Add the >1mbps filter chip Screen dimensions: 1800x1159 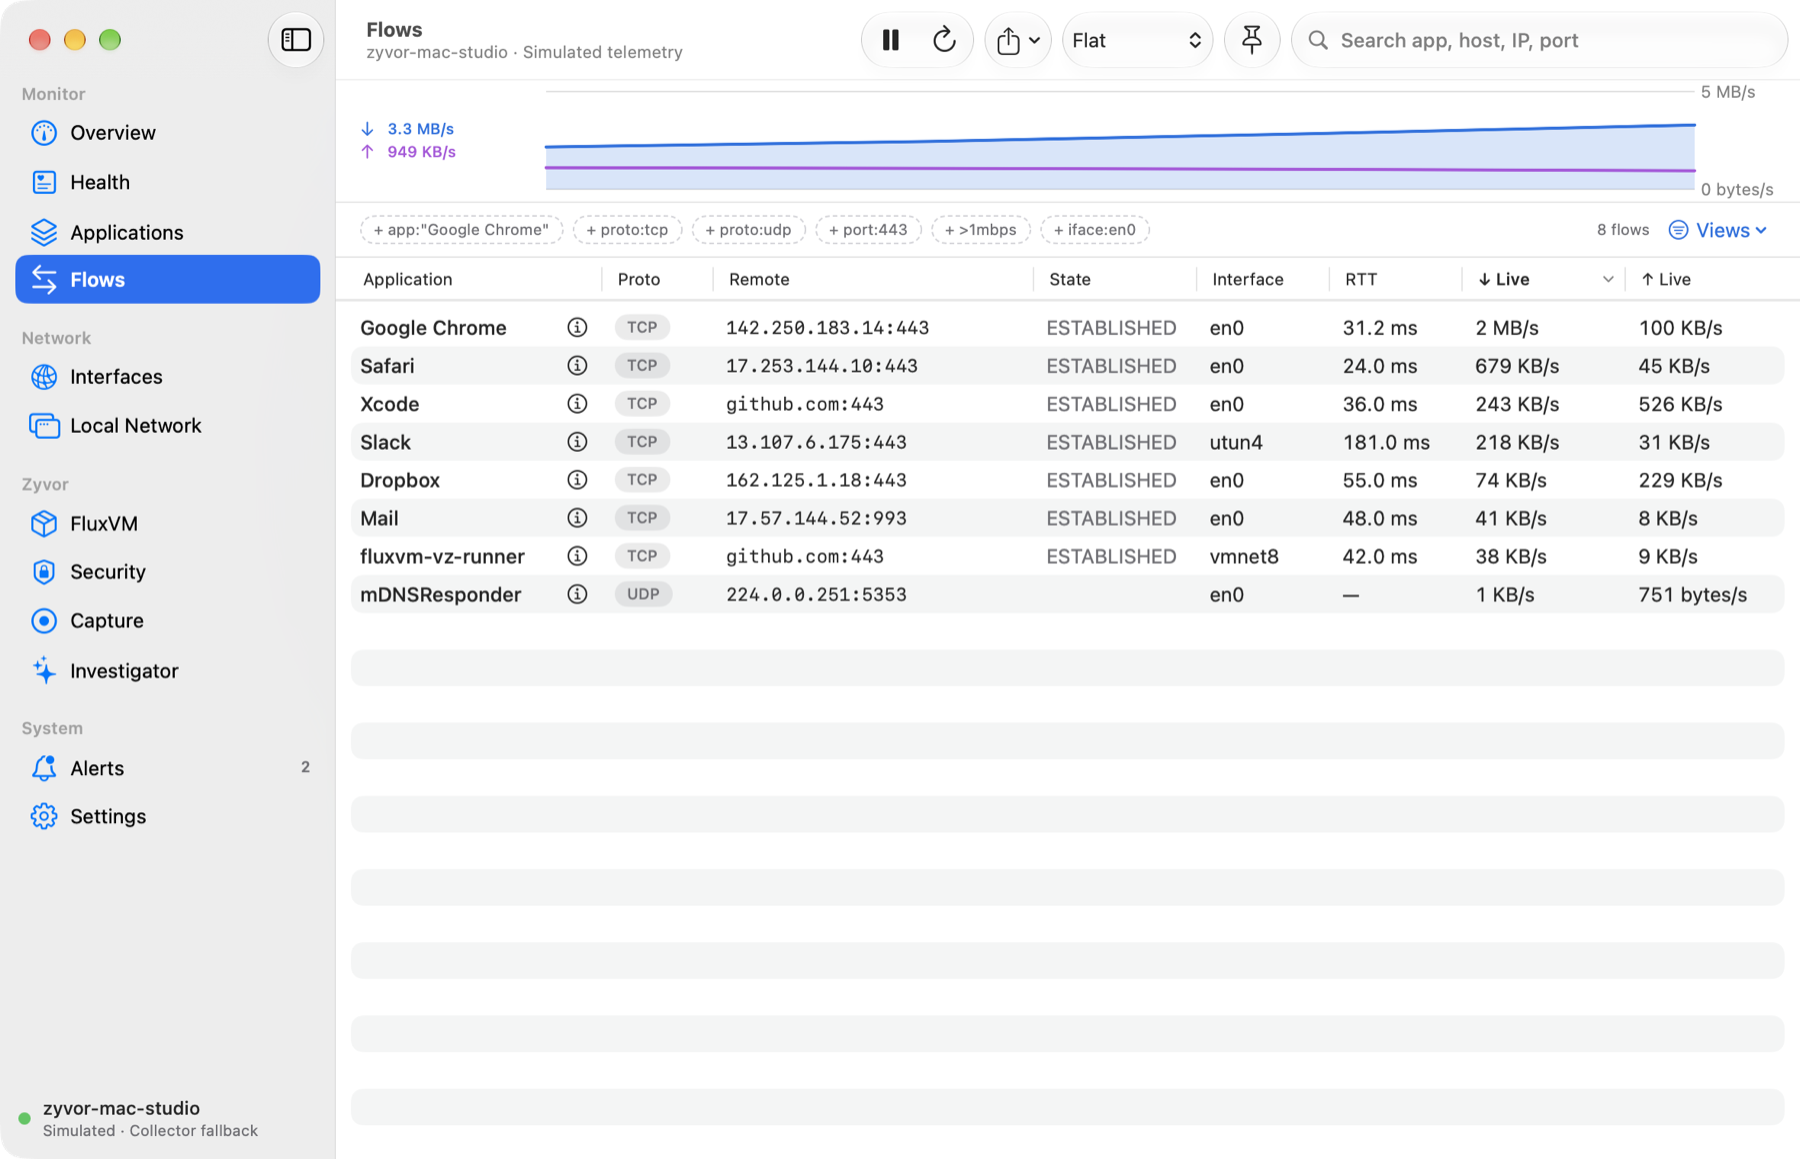980,230
